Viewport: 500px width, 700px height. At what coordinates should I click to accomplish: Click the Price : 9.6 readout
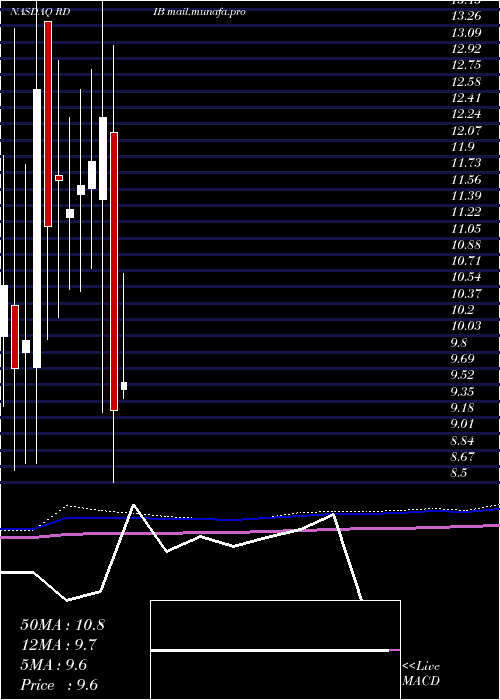pos(59,685)
